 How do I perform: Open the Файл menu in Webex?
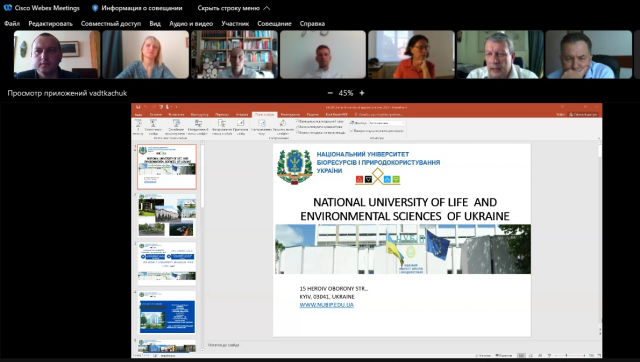(12, 24)
